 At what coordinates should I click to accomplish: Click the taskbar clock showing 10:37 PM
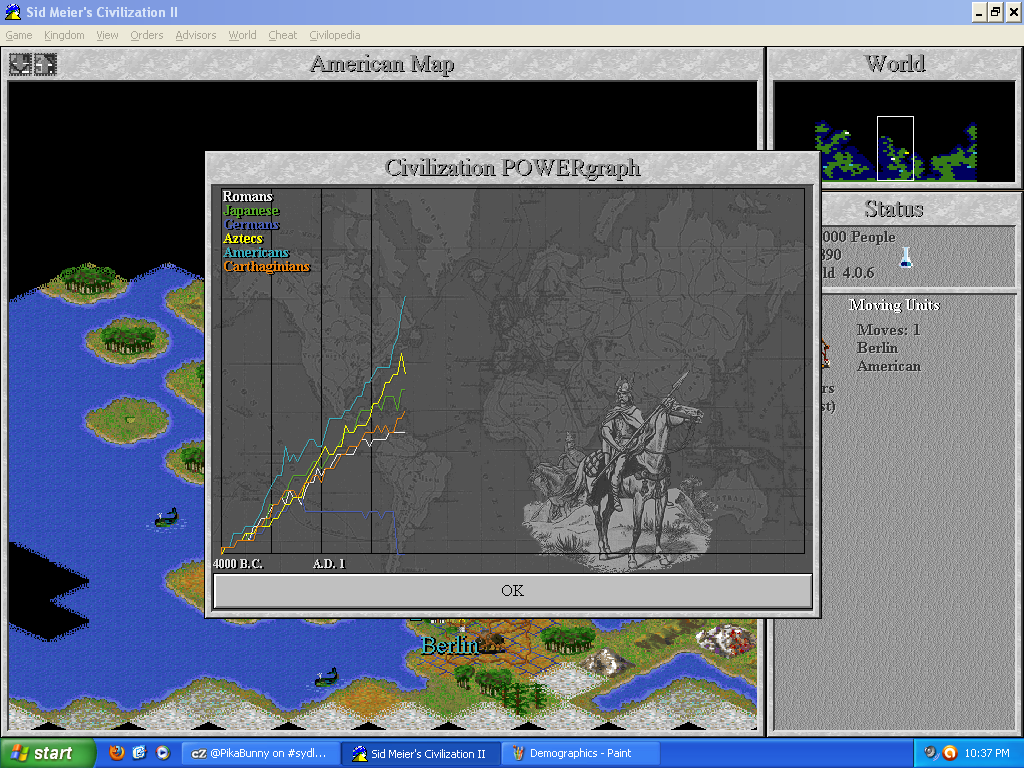[987, 754]
